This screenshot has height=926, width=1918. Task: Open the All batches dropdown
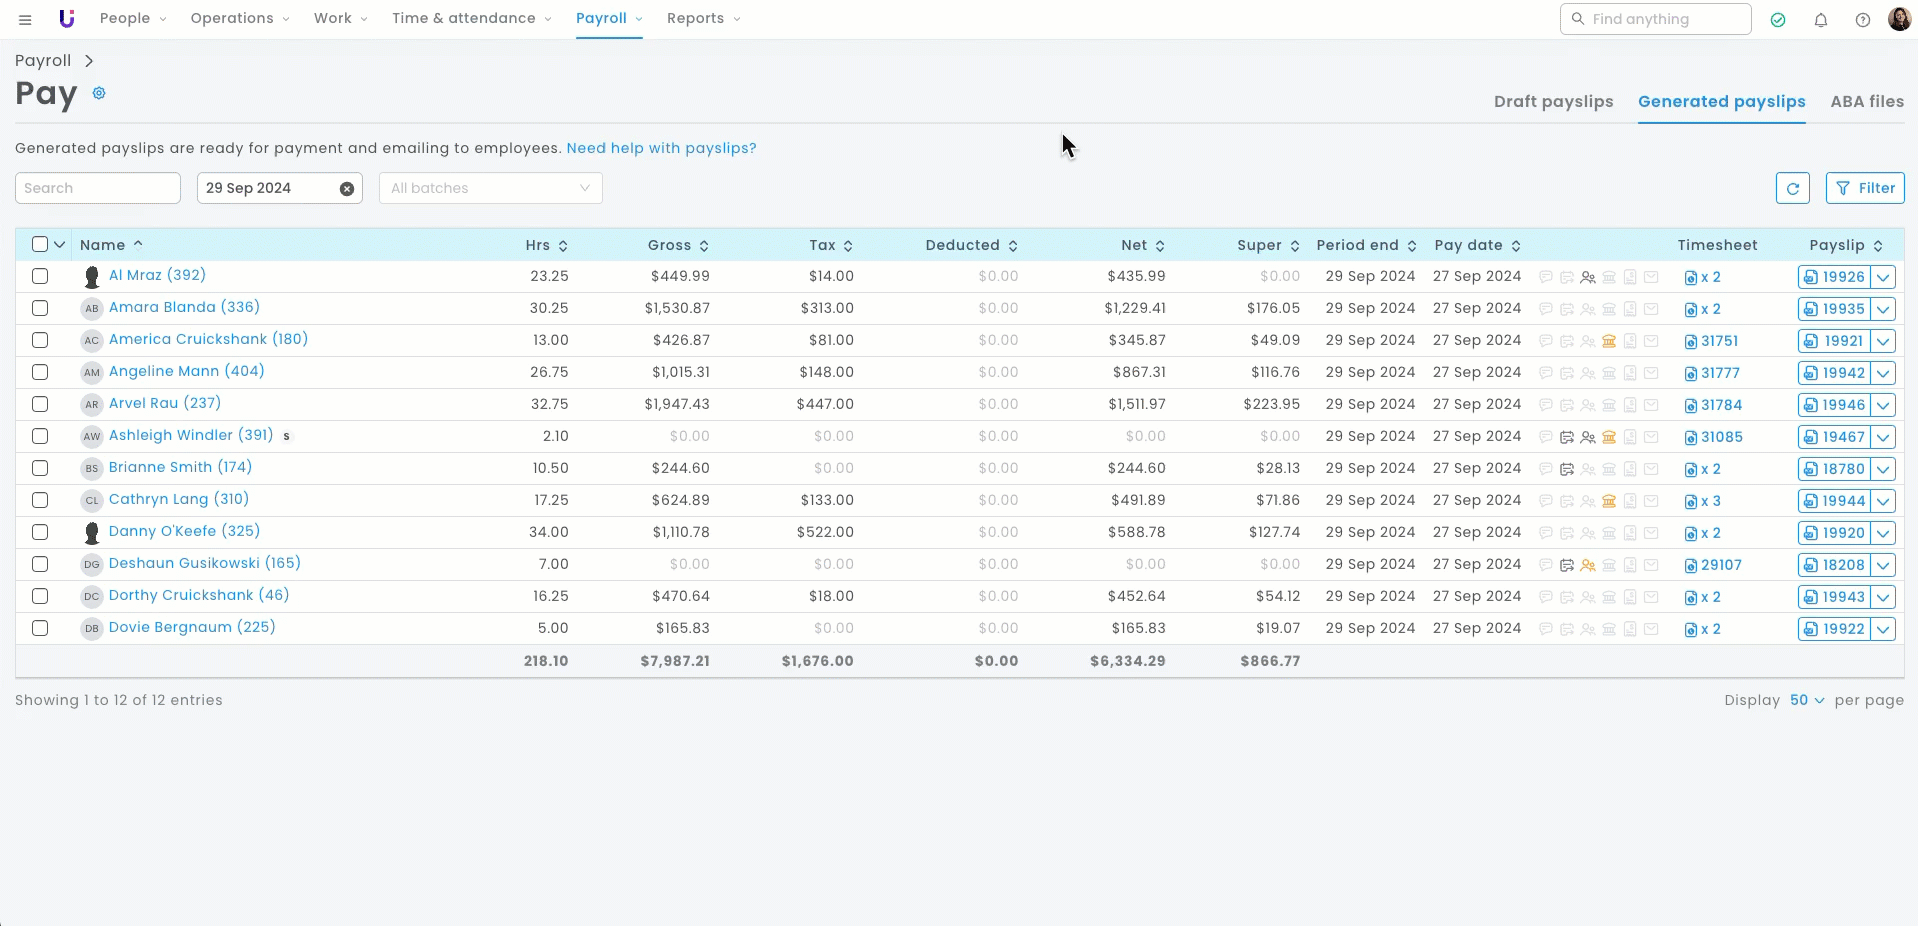coord(490,188)
